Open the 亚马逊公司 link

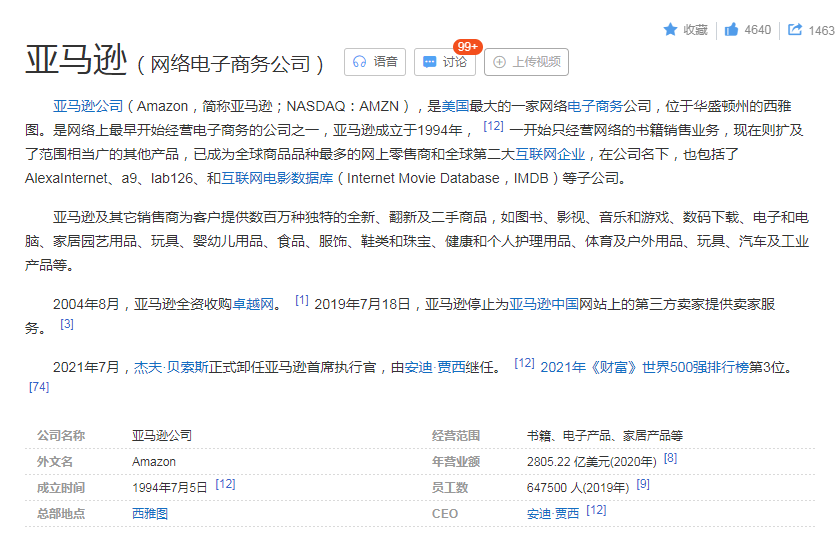click(x=88, y=106)
